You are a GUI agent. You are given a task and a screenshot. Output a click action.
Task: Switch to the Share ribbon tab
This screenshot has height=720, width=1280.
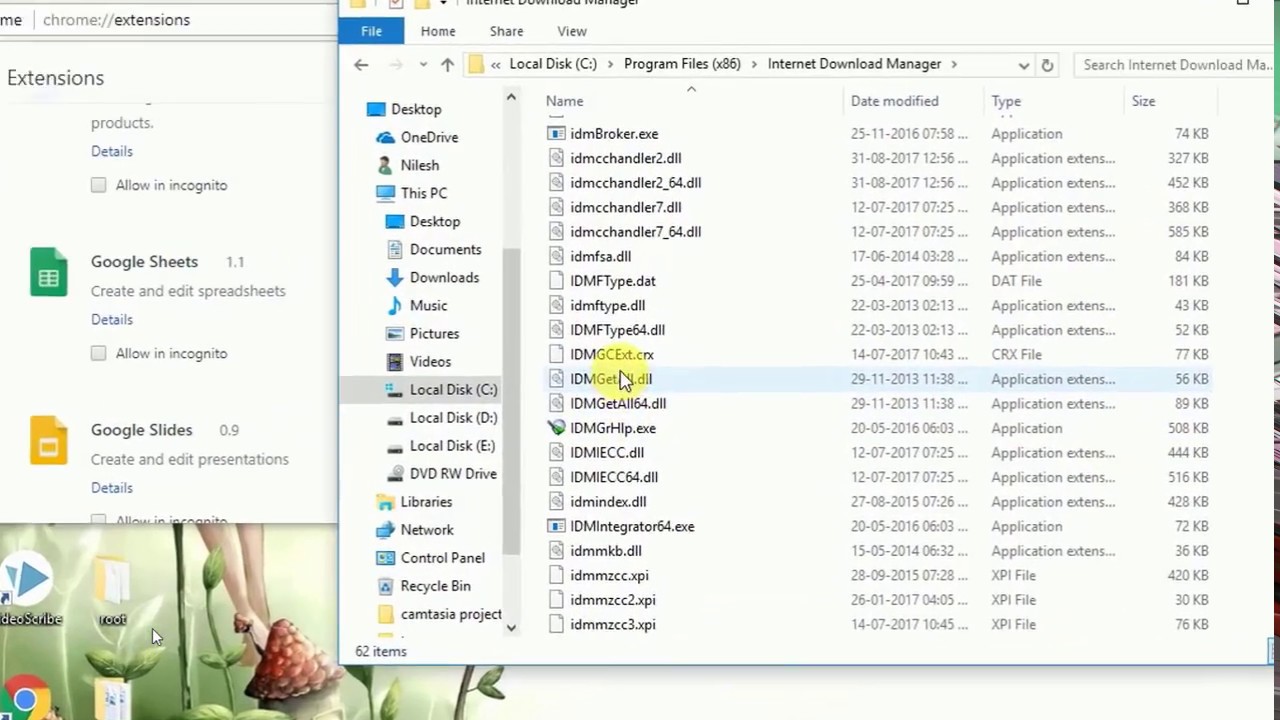coord(506,31)
